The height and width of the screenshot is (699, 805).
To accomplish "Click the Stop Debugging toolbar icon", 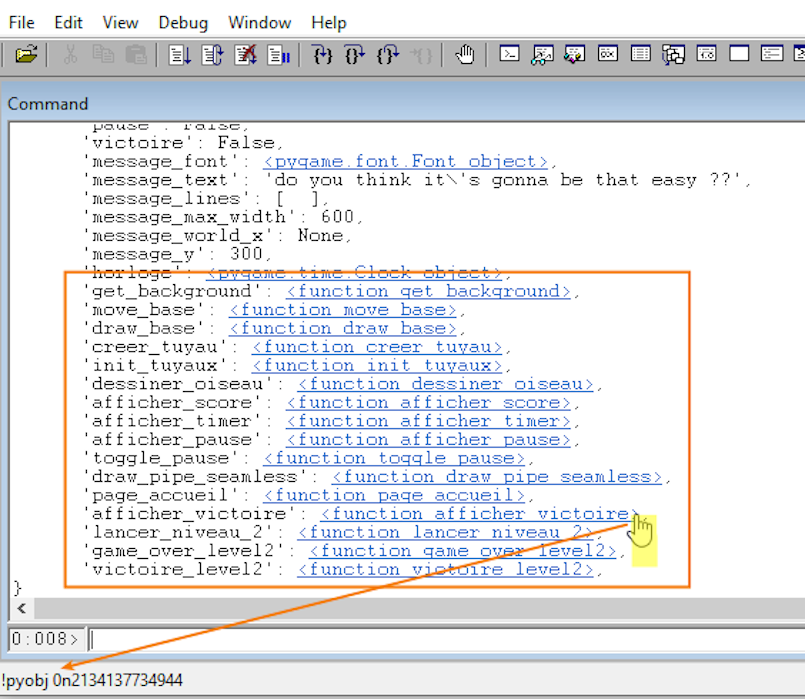I will [x=245, y=55].
